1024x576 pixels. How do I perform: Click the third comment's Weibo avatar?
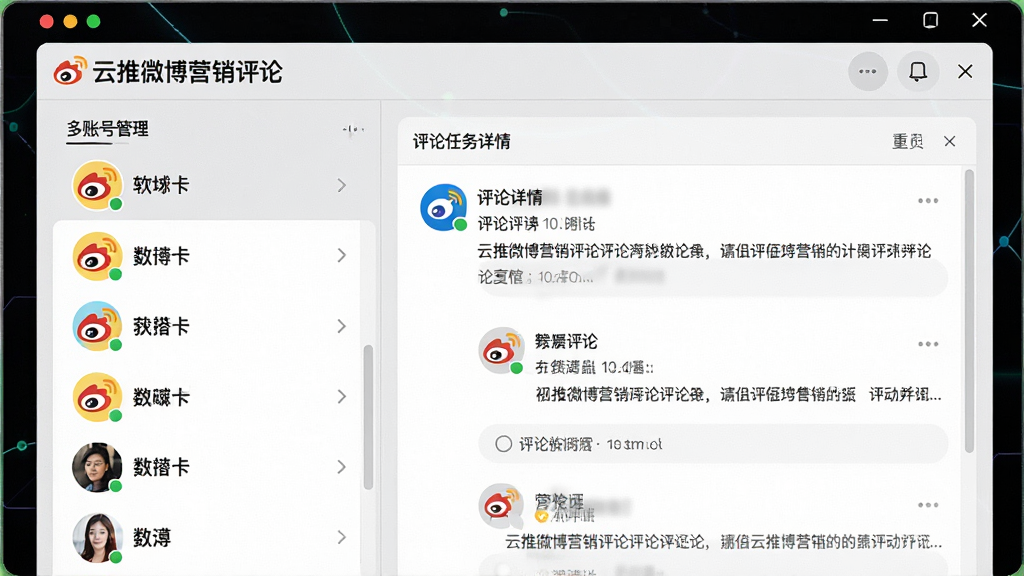point(501,505)
